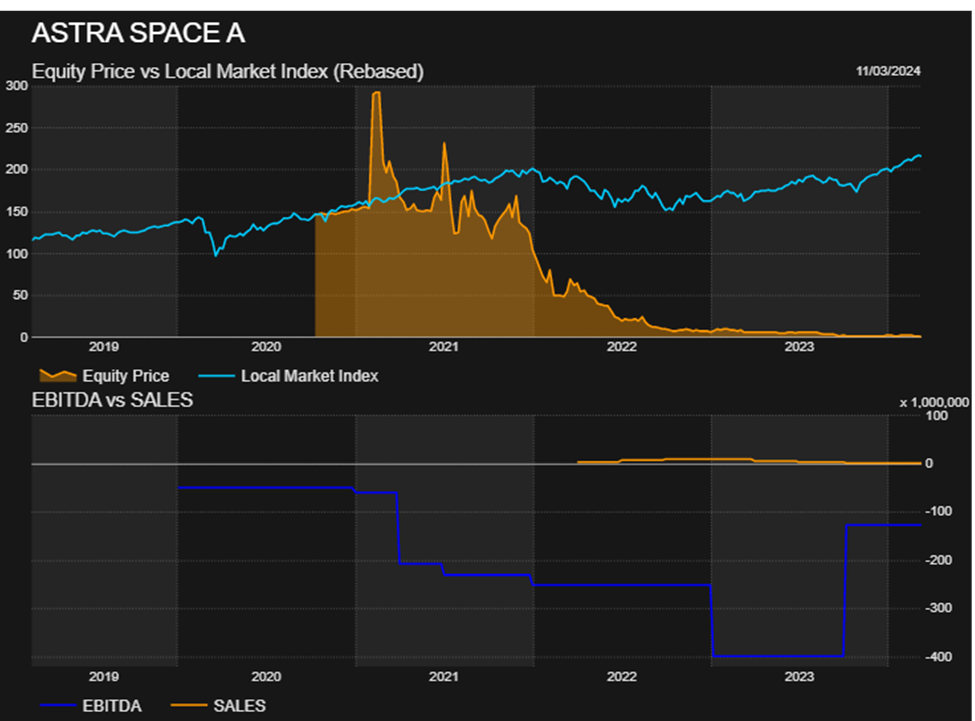Select the 2023 year label under the EBITDA chart
Viewport: 975px width, 721px height.
[799, 676]
